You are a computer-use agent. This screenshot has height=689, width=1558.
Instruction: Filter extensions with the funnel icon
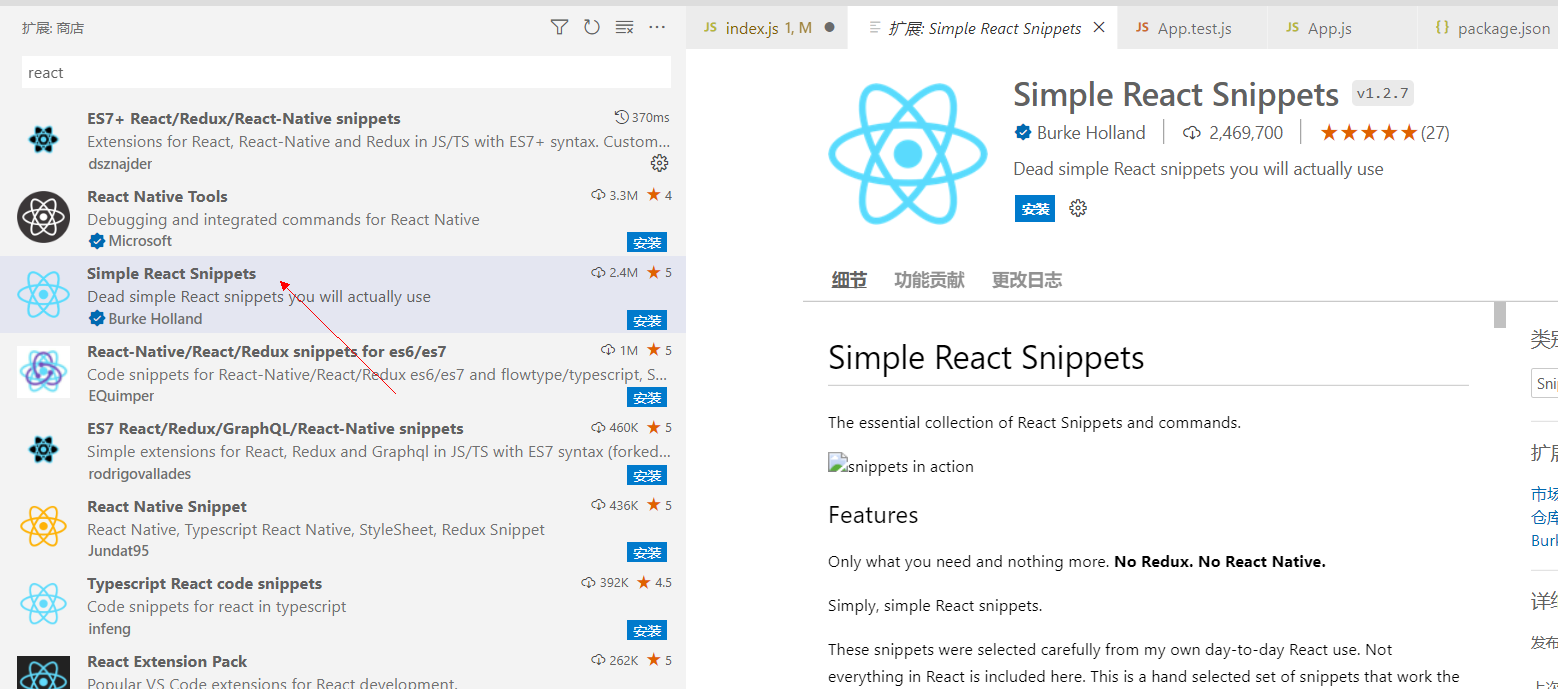[x=559, y=27]
